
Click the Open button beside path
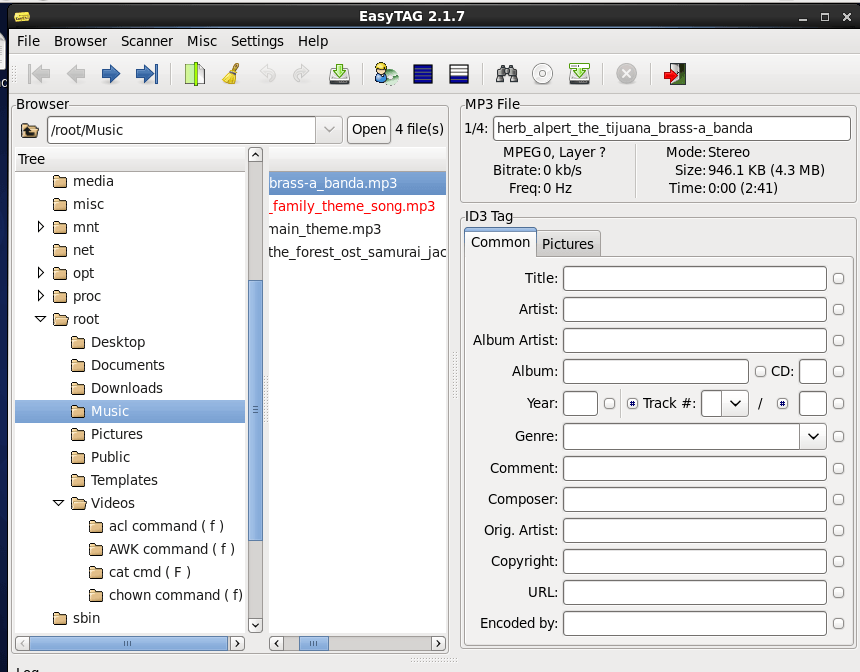click(x=369, y=129)
